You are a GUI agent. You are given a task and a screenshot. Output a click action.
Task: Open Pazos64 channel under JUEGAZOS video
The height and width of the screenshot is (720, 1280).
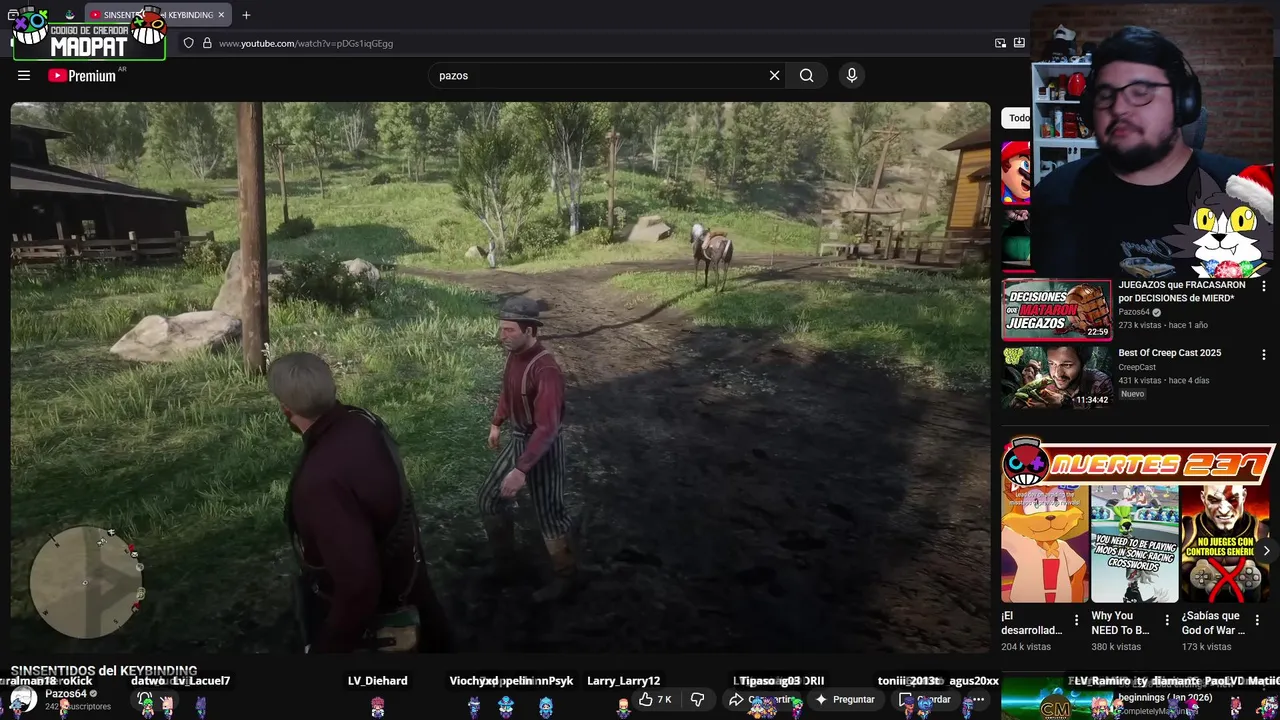coord(1134,312)
